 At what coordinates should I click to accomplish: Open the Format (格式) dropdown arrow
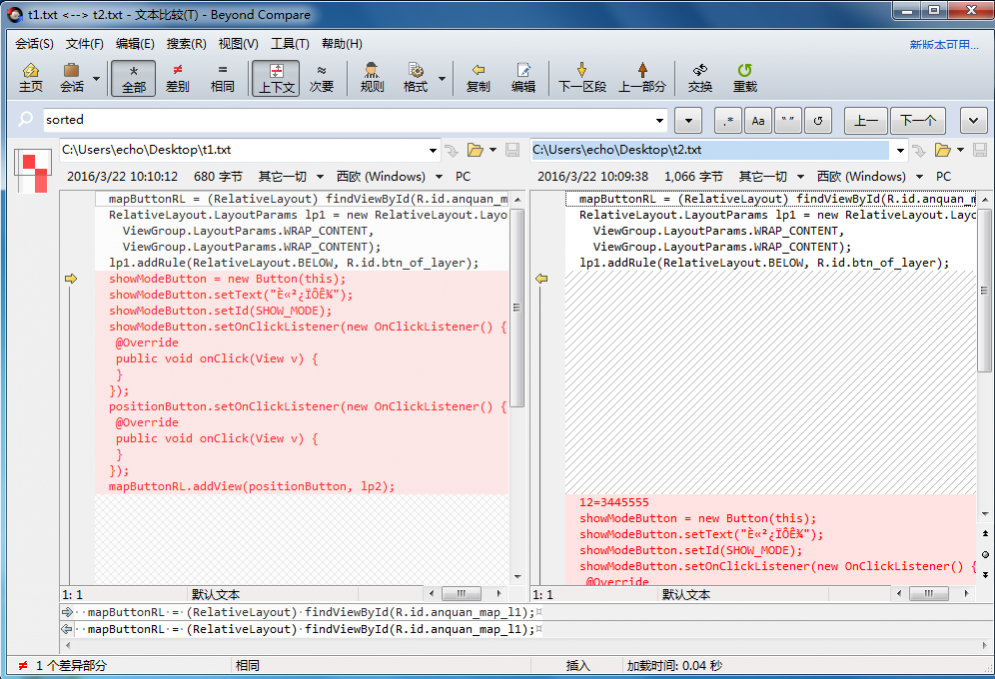tap(442, 78)
